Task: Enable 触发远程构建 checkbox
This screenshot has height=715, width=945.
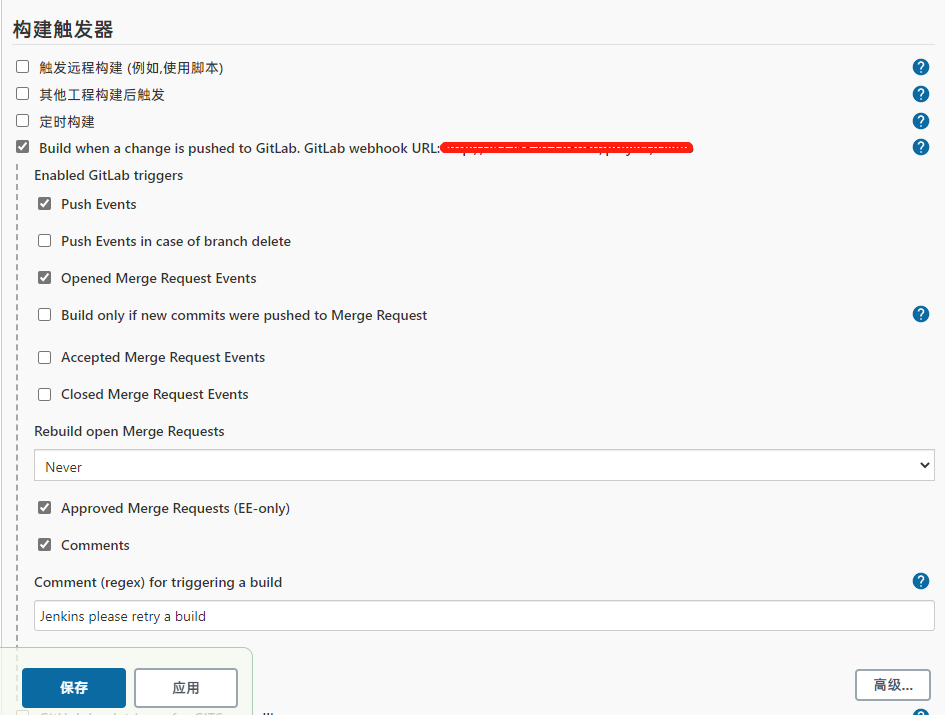Action: point(22,66)
